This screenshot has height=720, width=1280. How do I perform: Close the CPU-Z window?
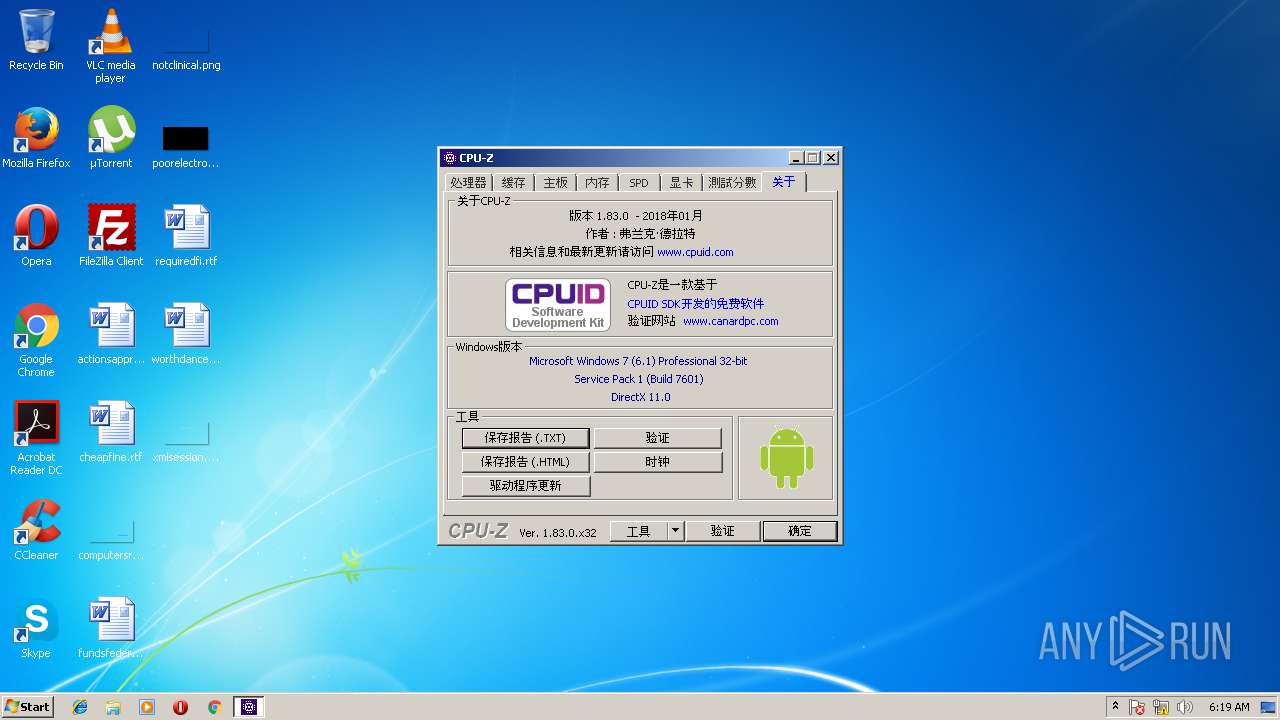[x=831, y=158]
